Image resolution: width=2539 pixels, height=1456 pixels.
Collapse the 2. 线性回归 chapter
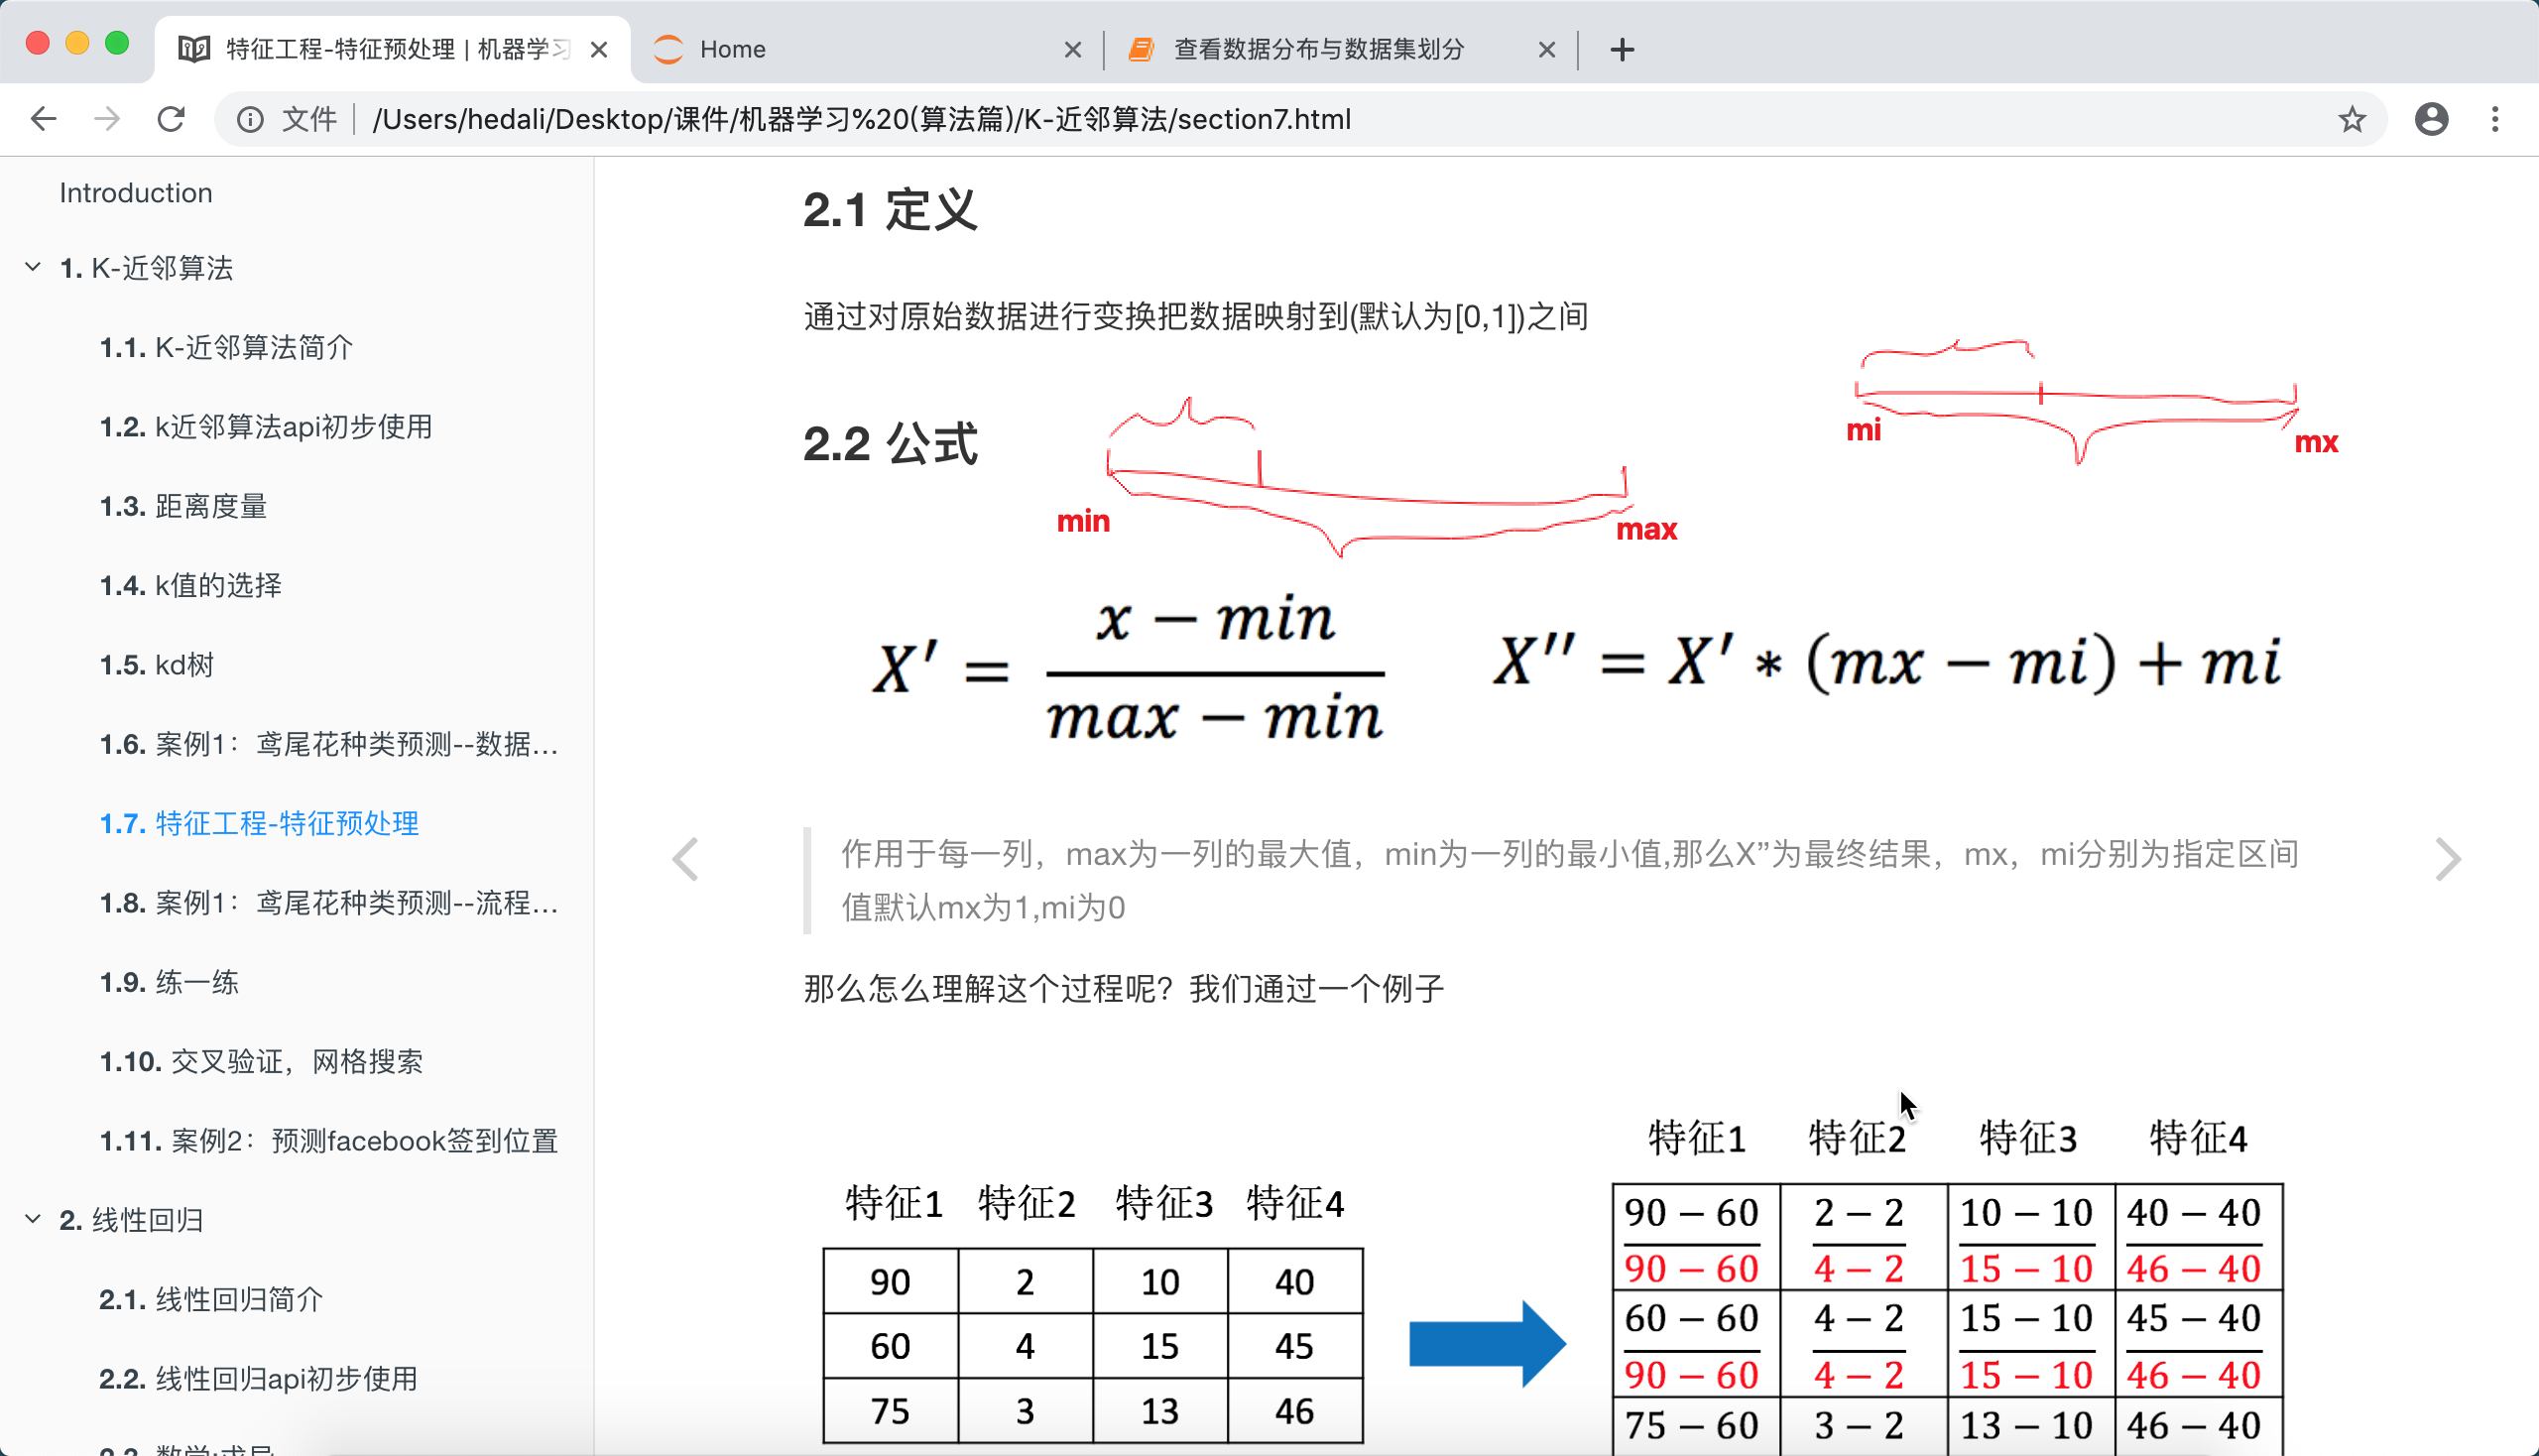point(33,1219)
